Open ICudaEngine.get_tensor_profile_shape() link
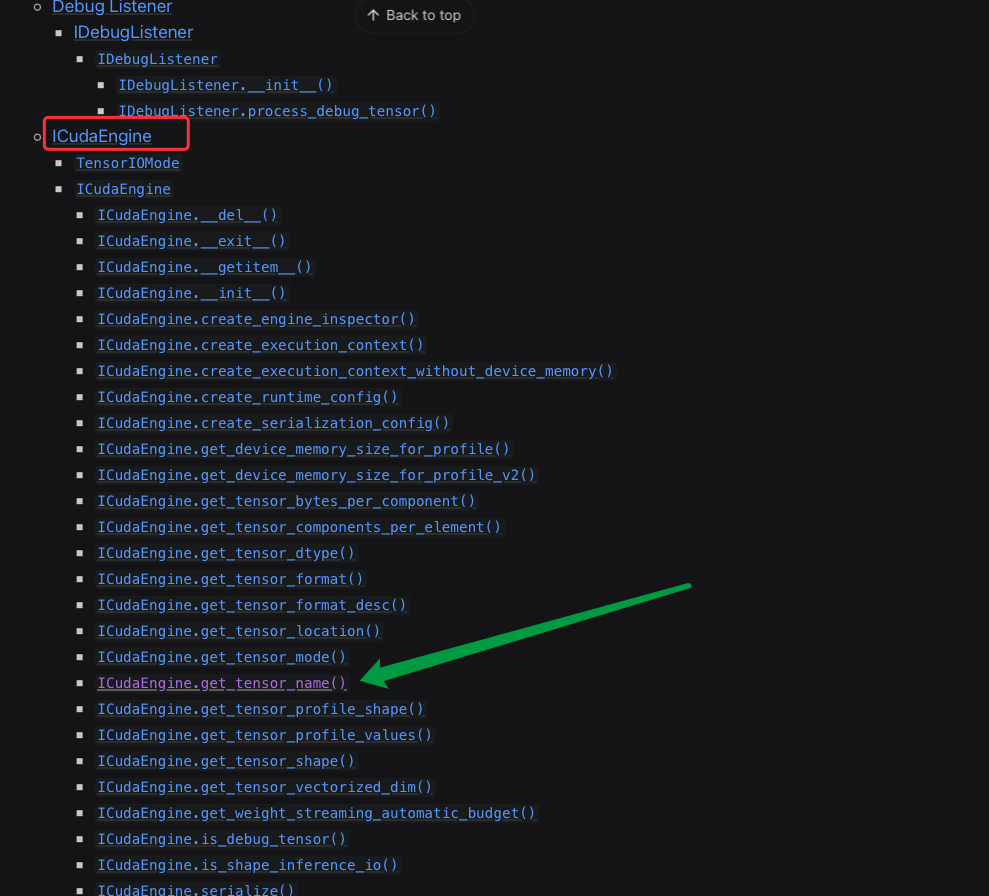This screenshot has height=896, width=989. [260, 708]
